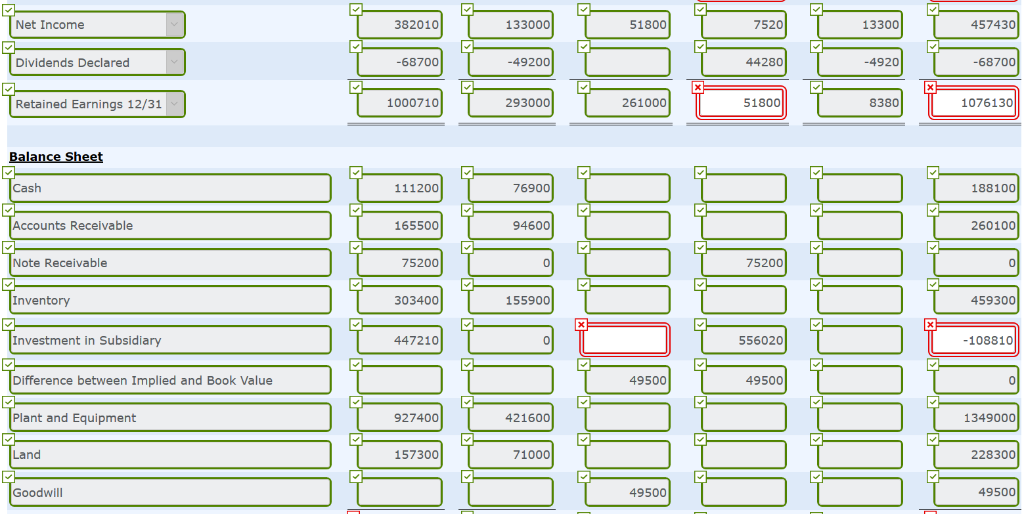Viewport: 1024px width, 514px height.
Task: Click the green check above the 8380 value
Action: (816, 88)
